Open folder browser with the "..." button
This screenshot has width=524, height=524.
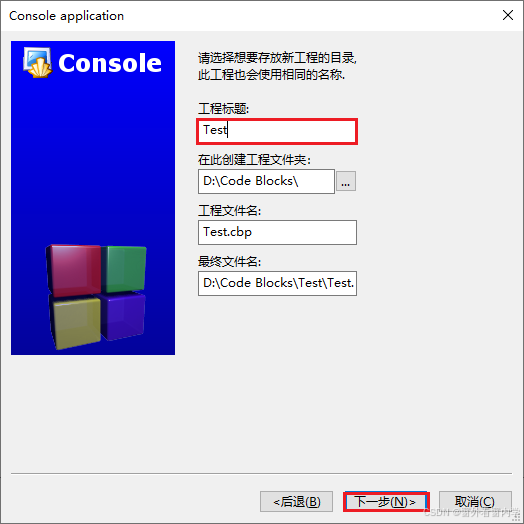click(346, 181)
